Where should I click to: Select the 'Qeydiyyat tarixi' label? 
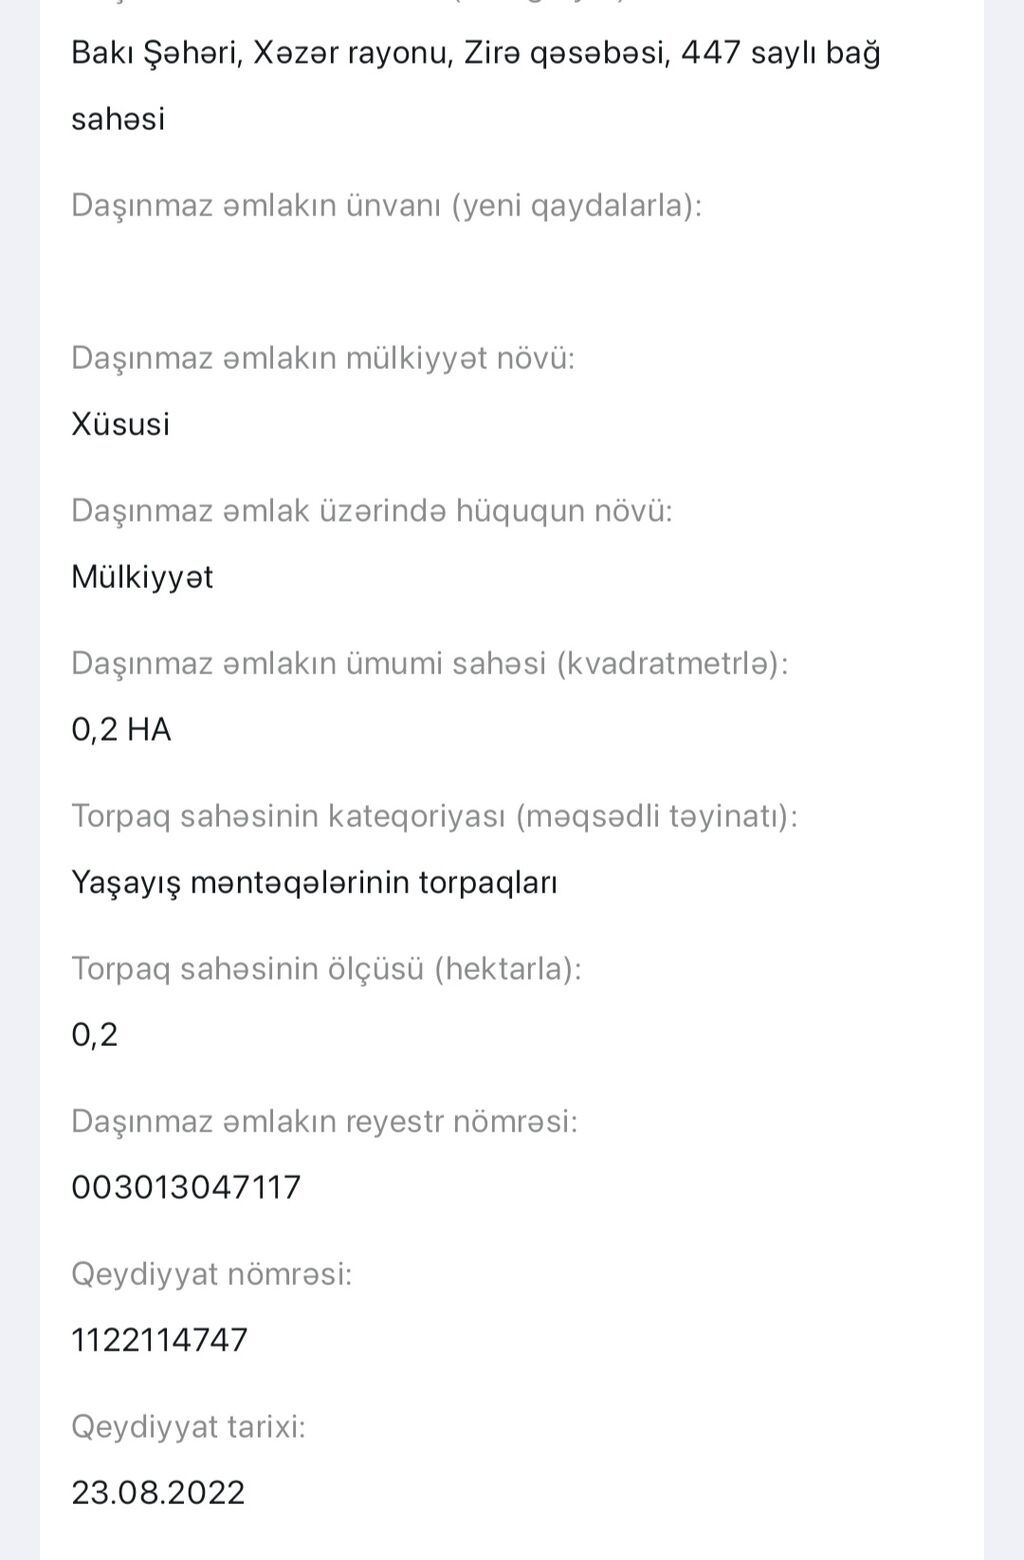click(188, 1427)
